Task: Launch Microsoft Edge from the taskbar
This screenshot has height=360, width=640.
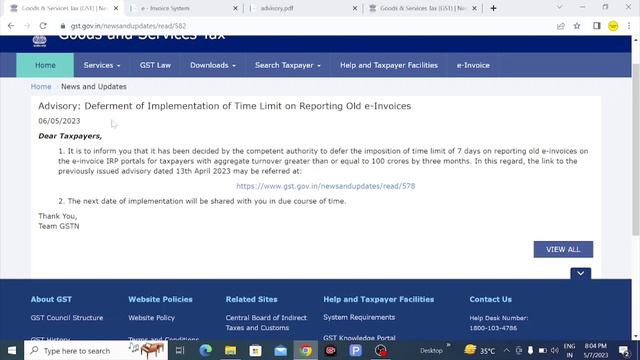Action: point(205,350)
